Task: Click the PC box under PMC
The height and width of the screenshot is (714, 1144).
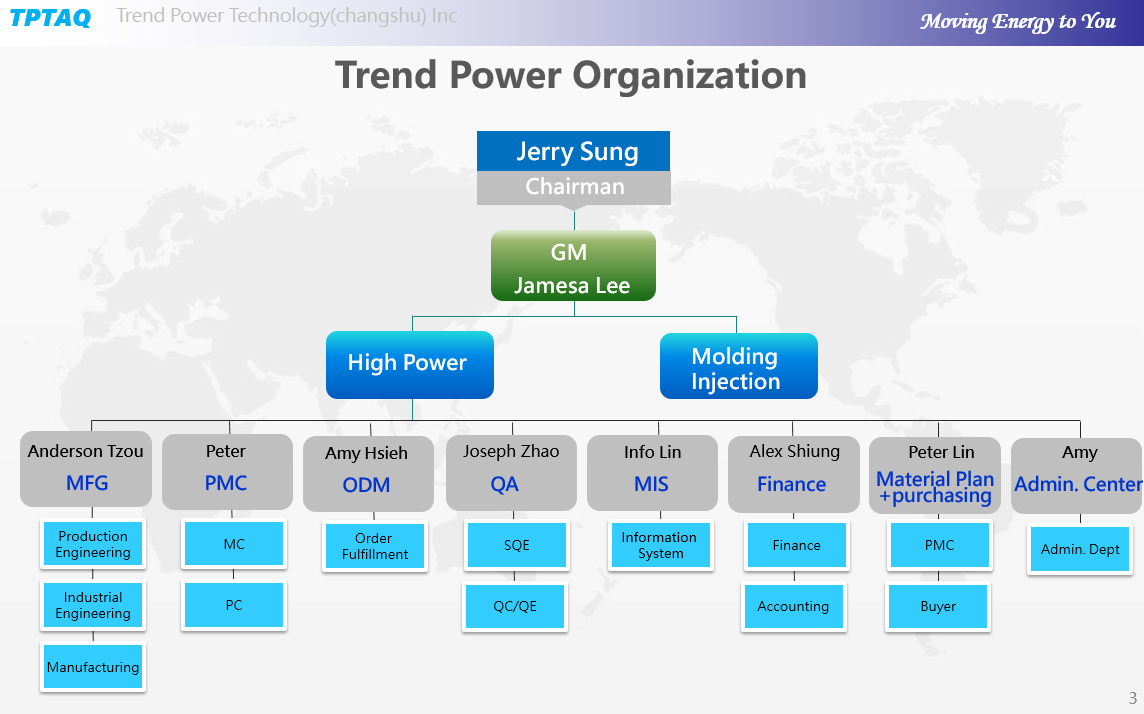Action: (x=234, y=605)
